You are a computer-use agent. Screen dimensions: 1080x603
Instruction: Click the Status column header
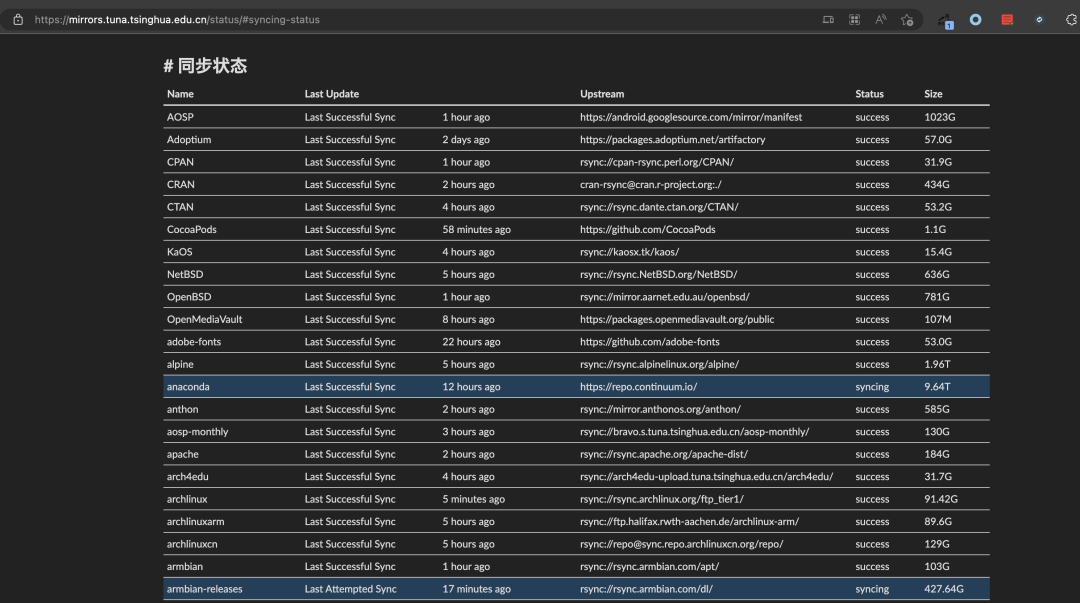[x=869, y=94]
